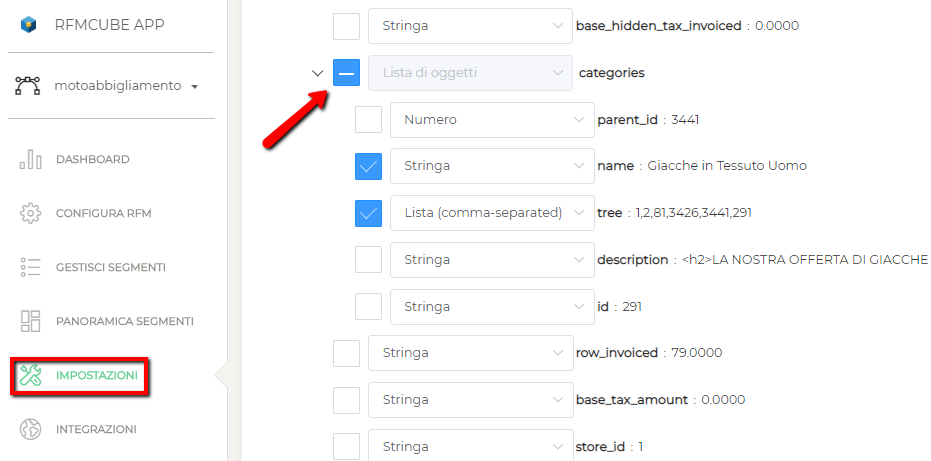
Task: Open the Dashboard menu item
Action: [92, 159]
